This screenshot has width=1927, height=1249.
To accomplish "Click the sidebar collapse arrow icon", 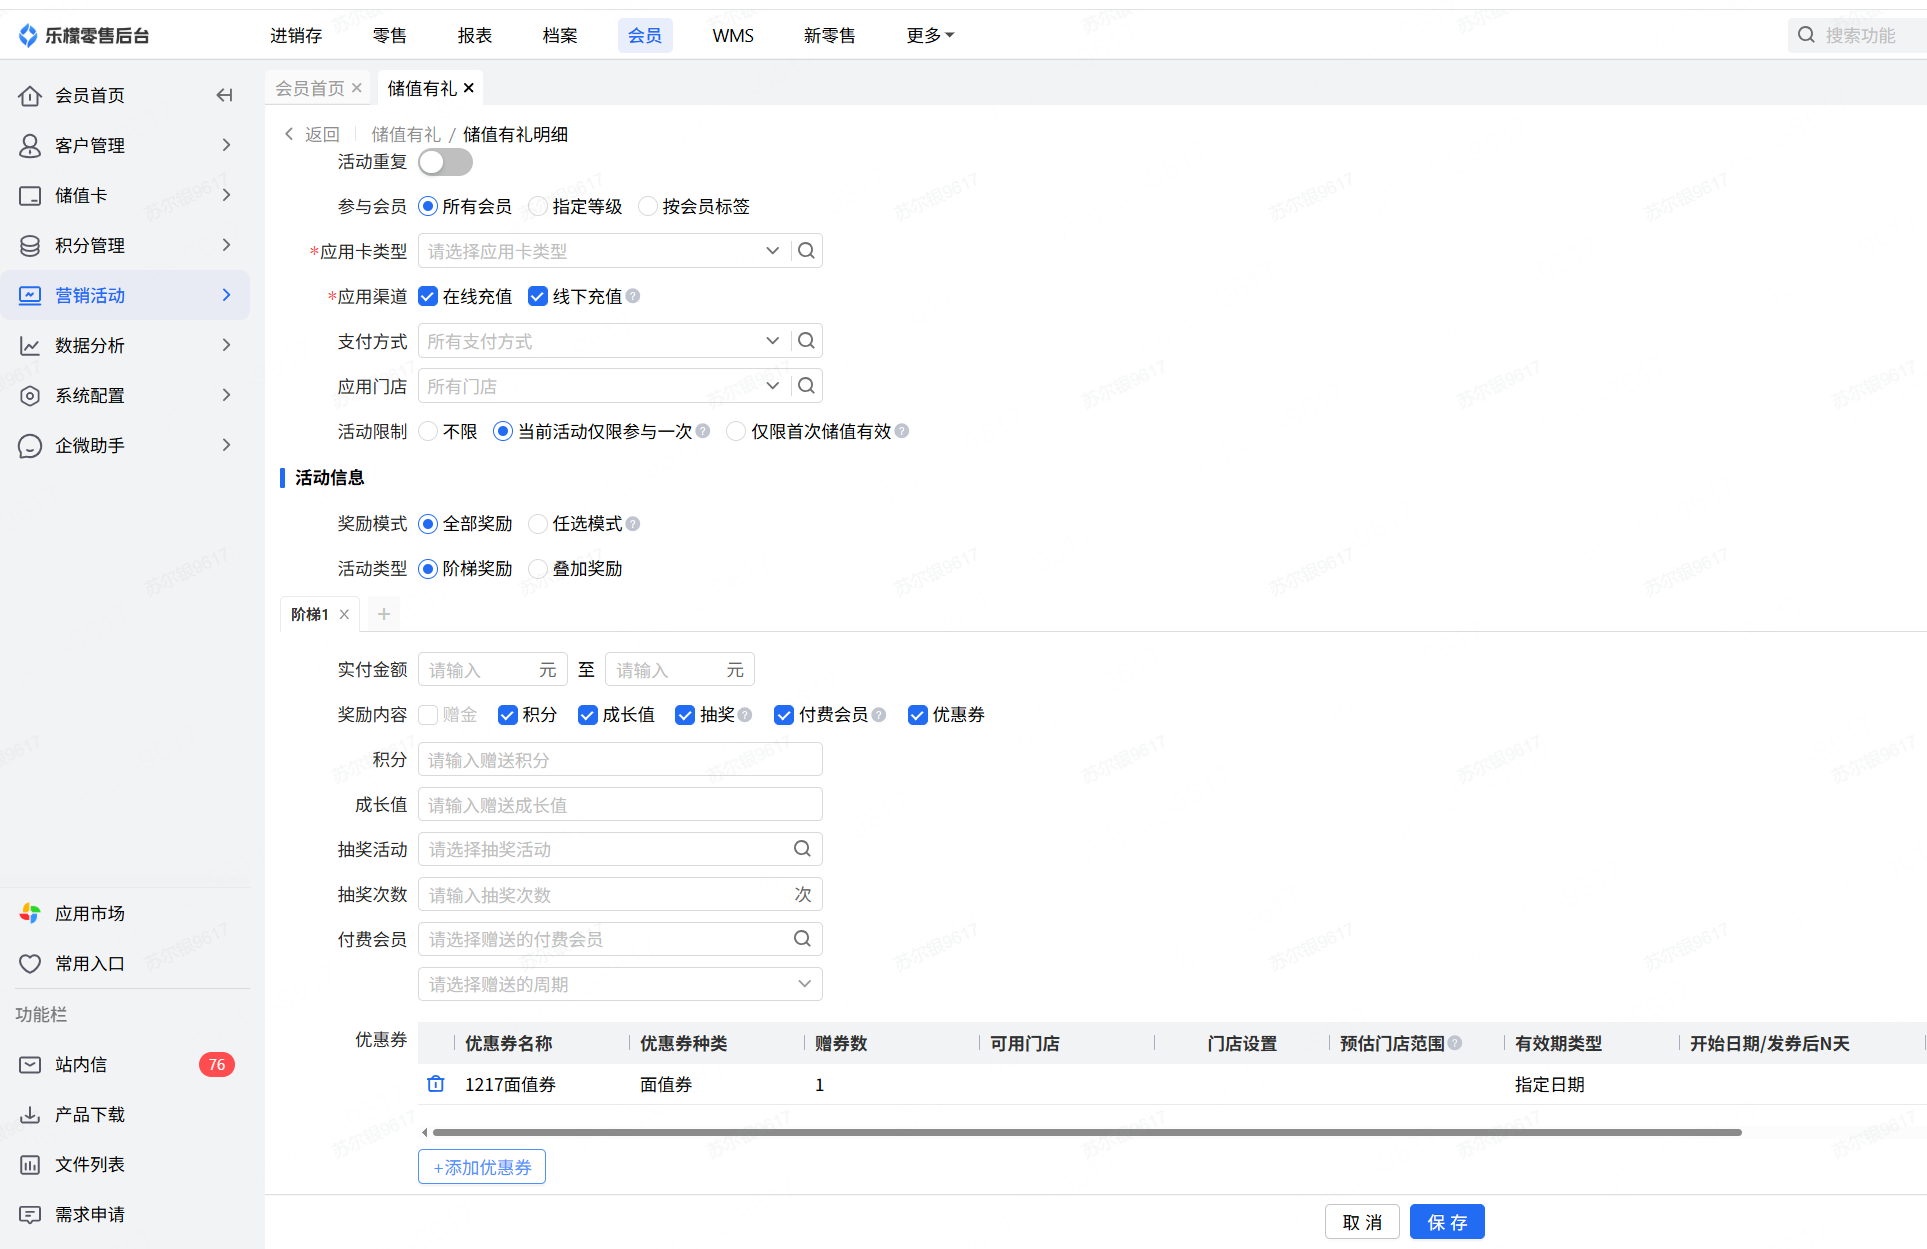I will click(x=224, y=95).
